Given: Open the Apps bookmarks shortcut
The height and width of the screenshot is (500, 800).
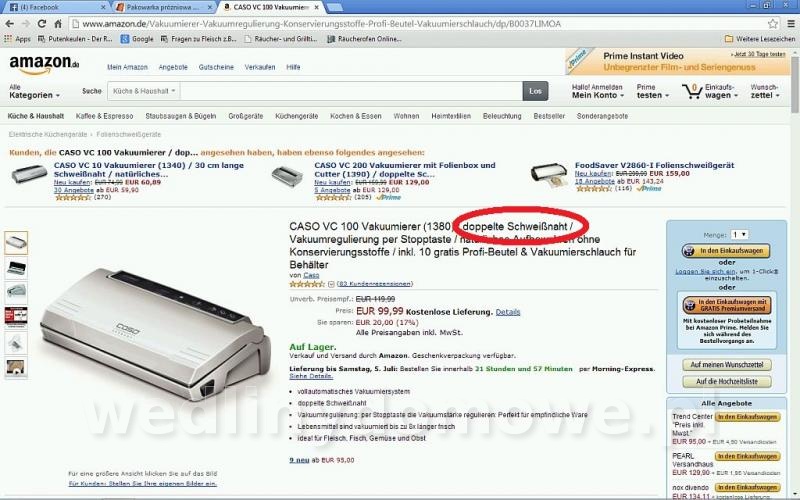Looking at the screenshot, I should click(x=17, y=39).
